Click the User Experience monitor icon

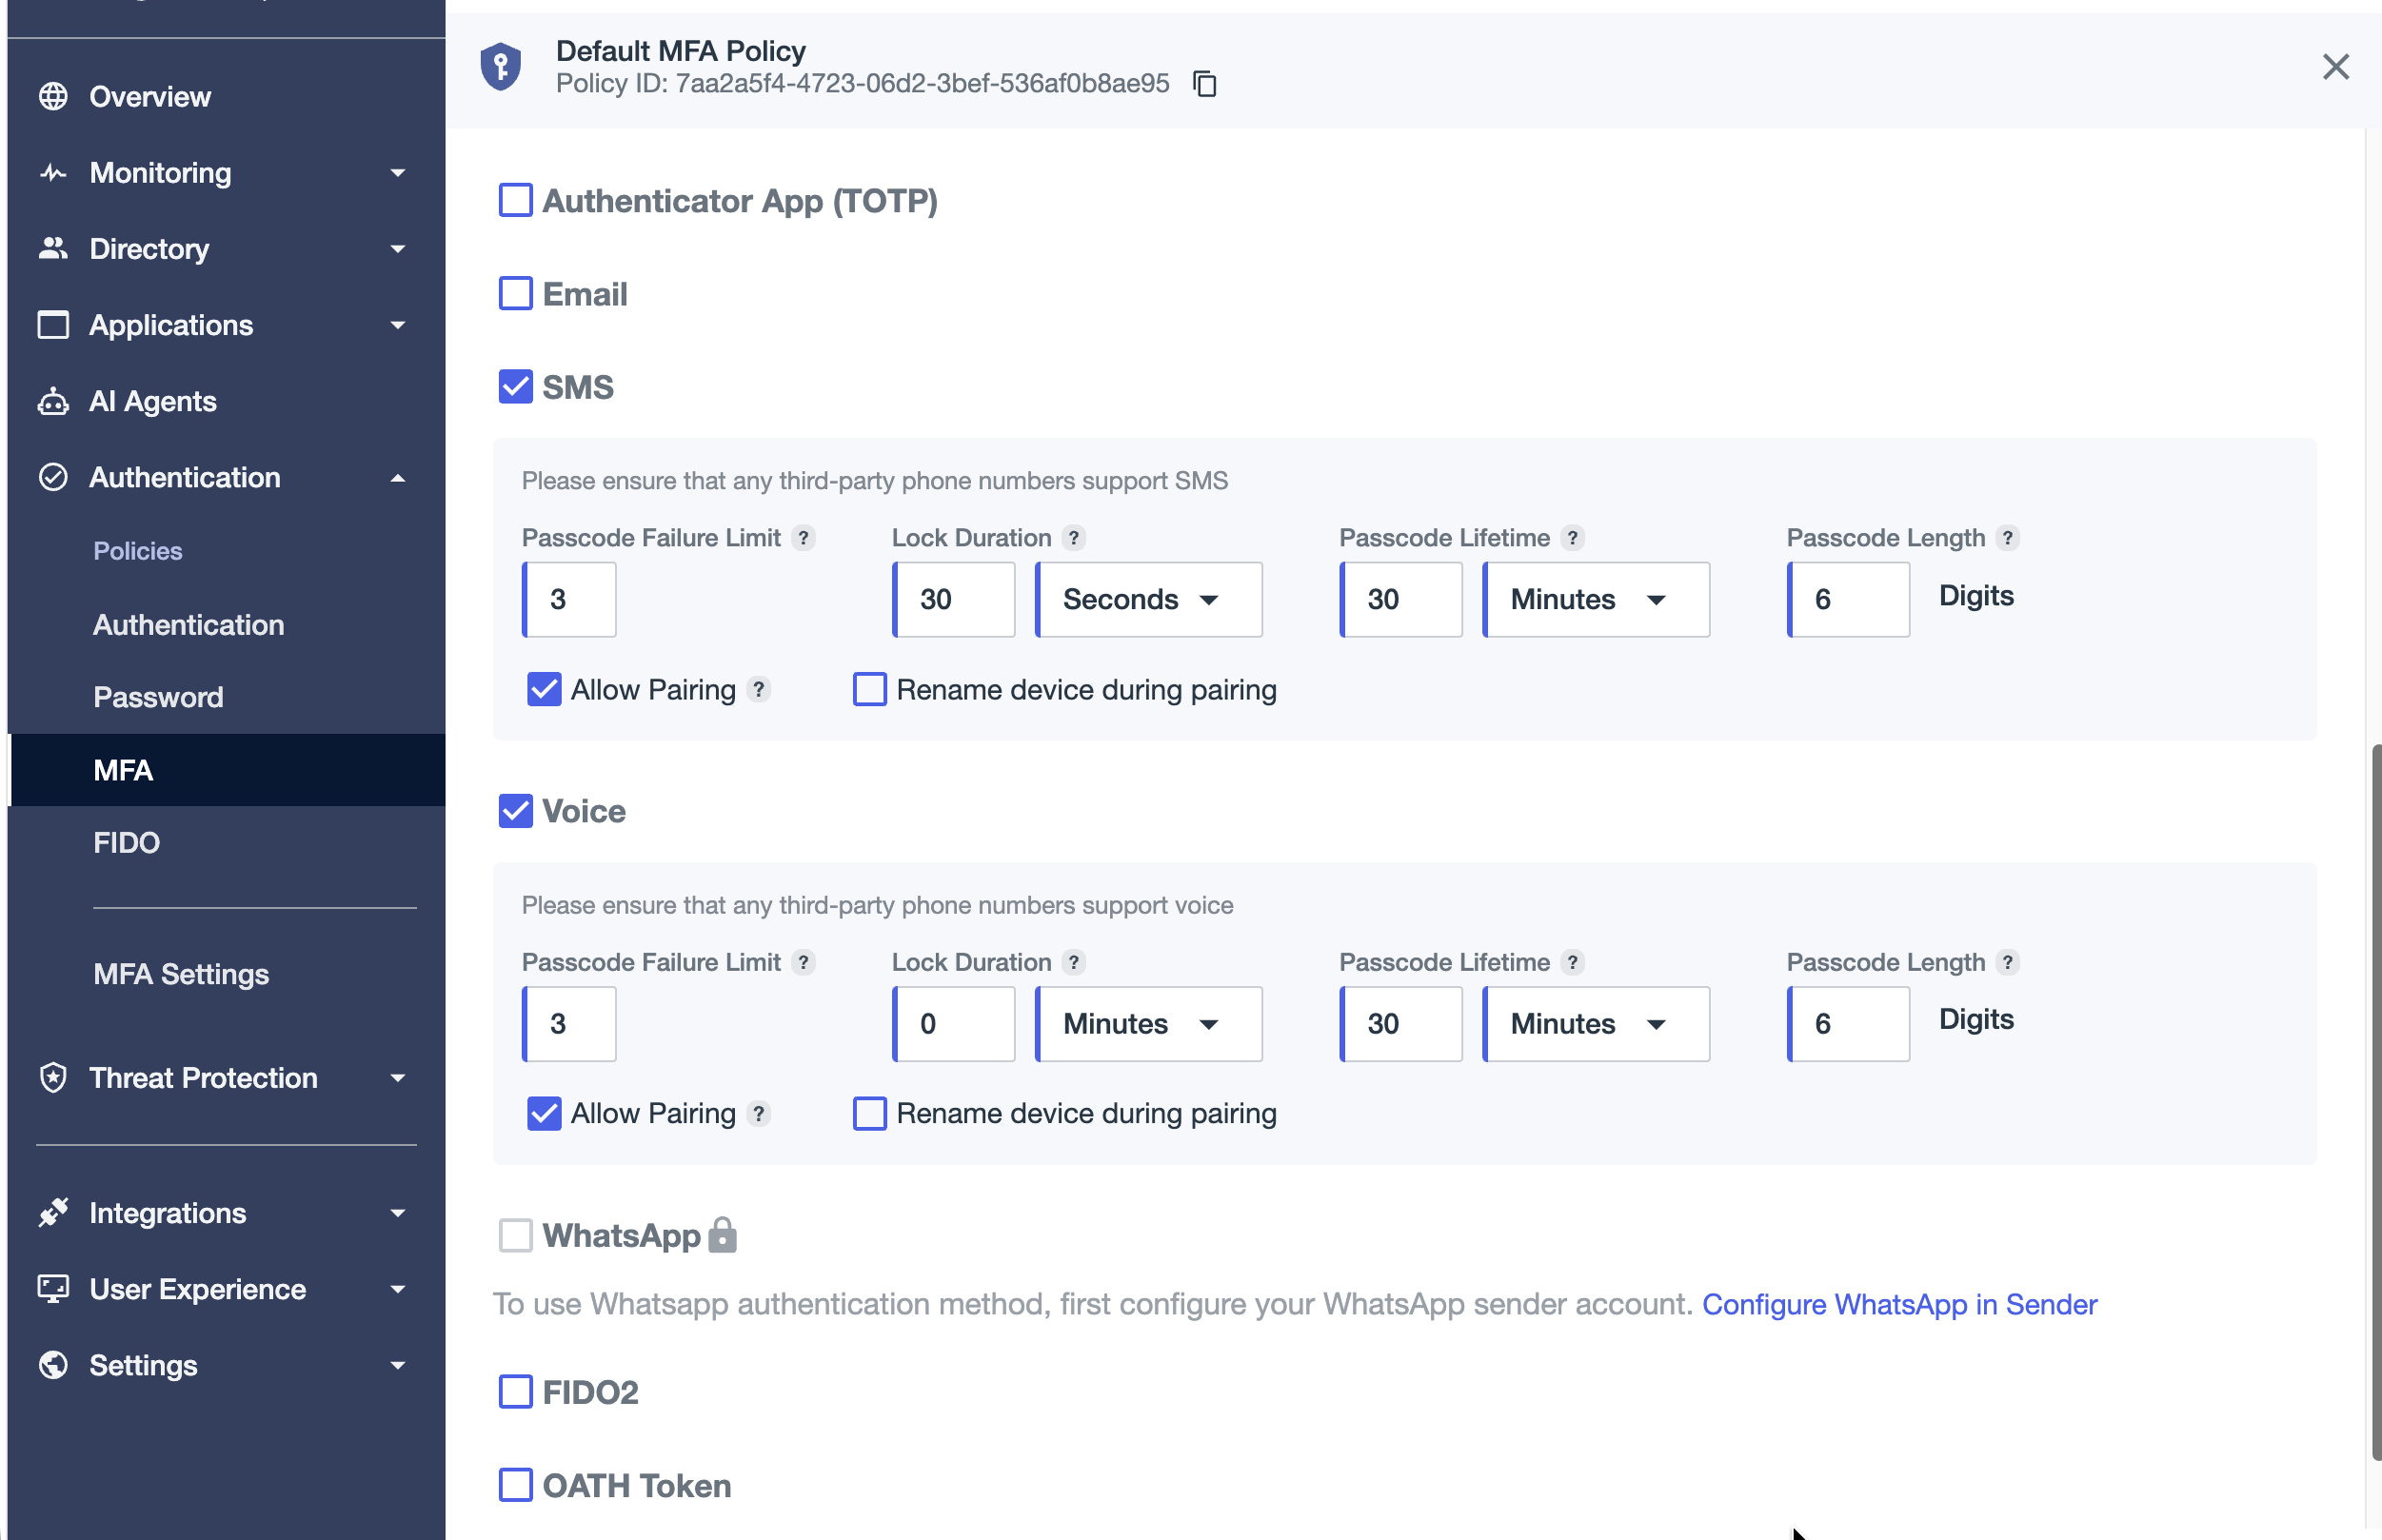pyautogui.click(x=53, y=1289)
